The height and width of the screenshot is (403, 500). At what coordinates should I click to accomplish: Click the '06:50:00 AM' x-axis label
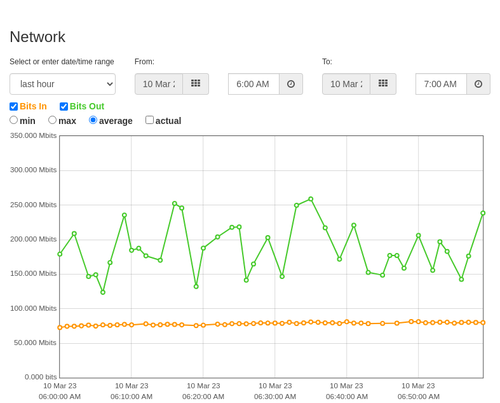click(418, 397)
